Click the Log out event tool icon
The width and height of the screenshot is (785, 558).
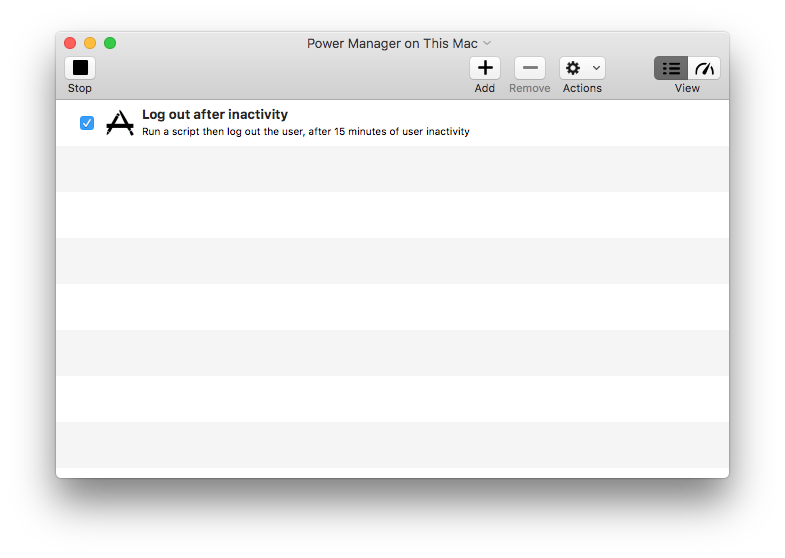coord(120,123)
